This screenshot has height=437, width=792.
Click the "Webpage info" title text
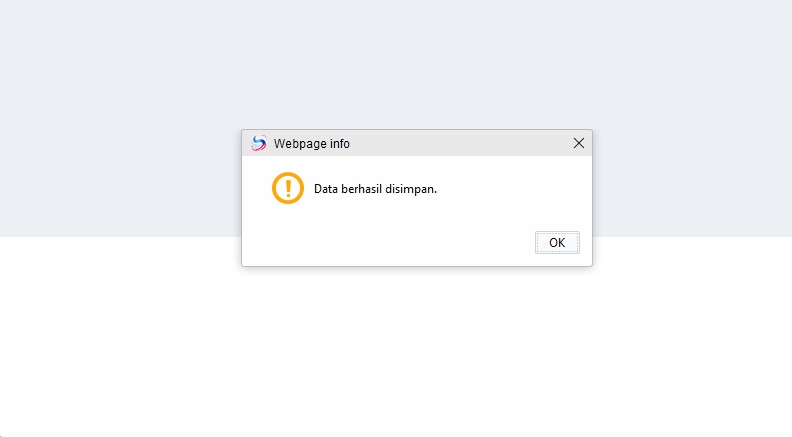click(312, 143)
